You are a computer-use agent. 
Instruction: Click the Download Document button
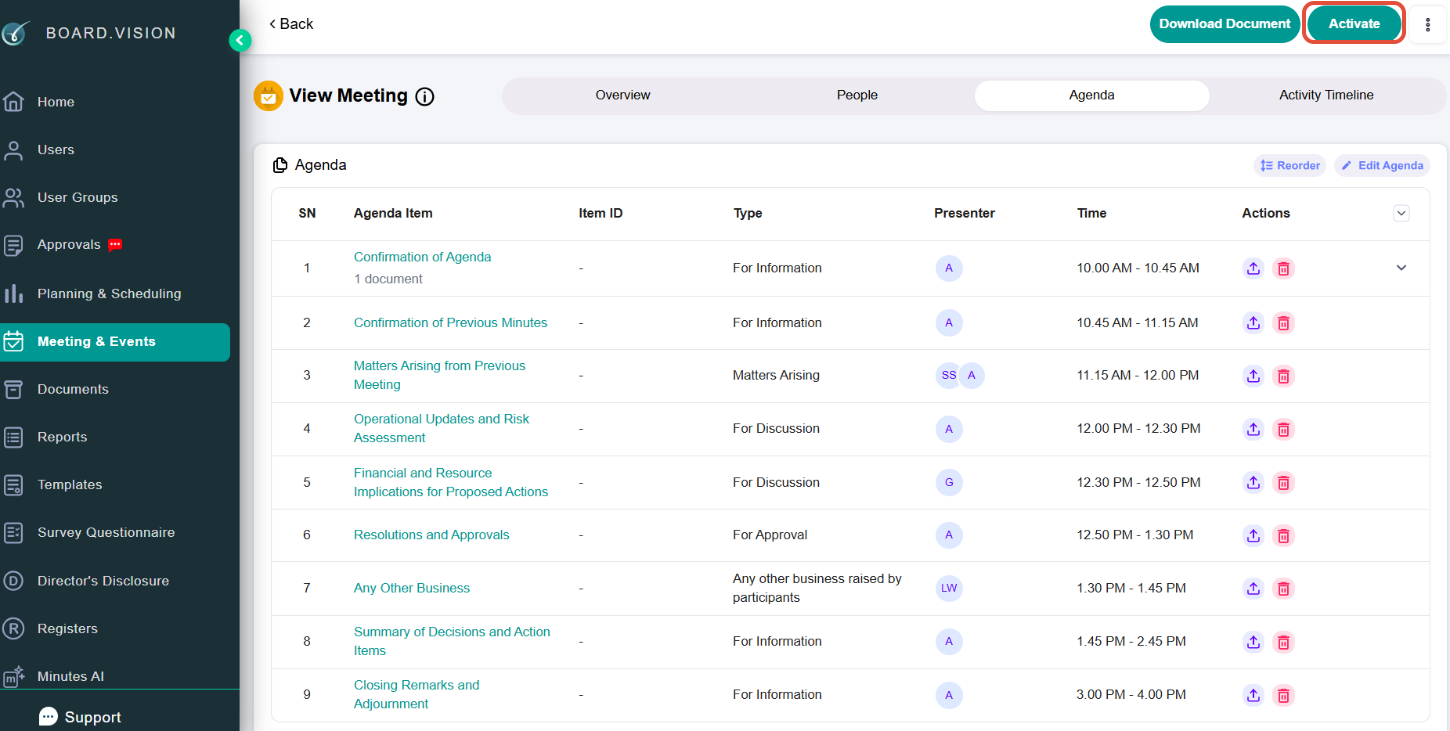1225,24
